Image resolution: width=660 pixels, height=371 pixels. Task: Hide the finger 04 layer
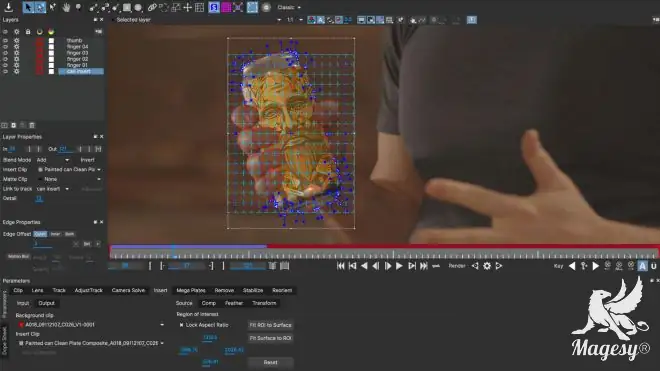(x=5, y=47)
